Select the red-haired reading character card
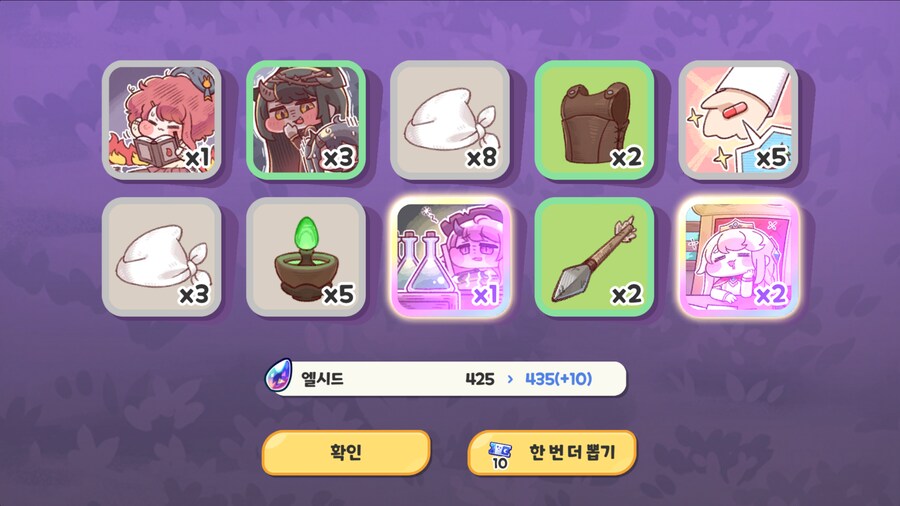 (162, 120)
